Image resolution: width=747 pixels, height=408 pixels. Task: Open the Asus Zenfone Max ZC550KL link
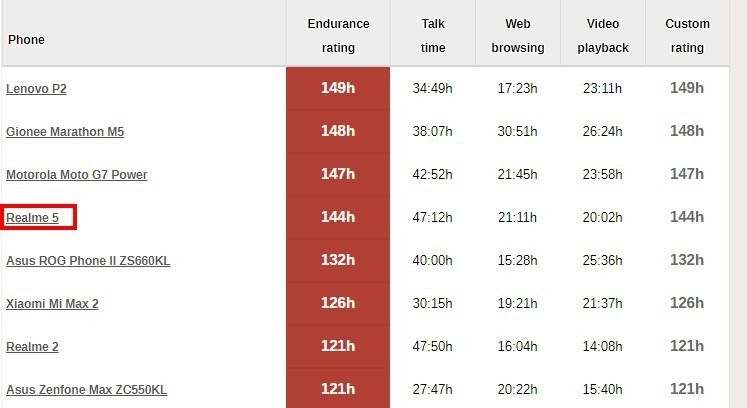(x=87, y=389)
